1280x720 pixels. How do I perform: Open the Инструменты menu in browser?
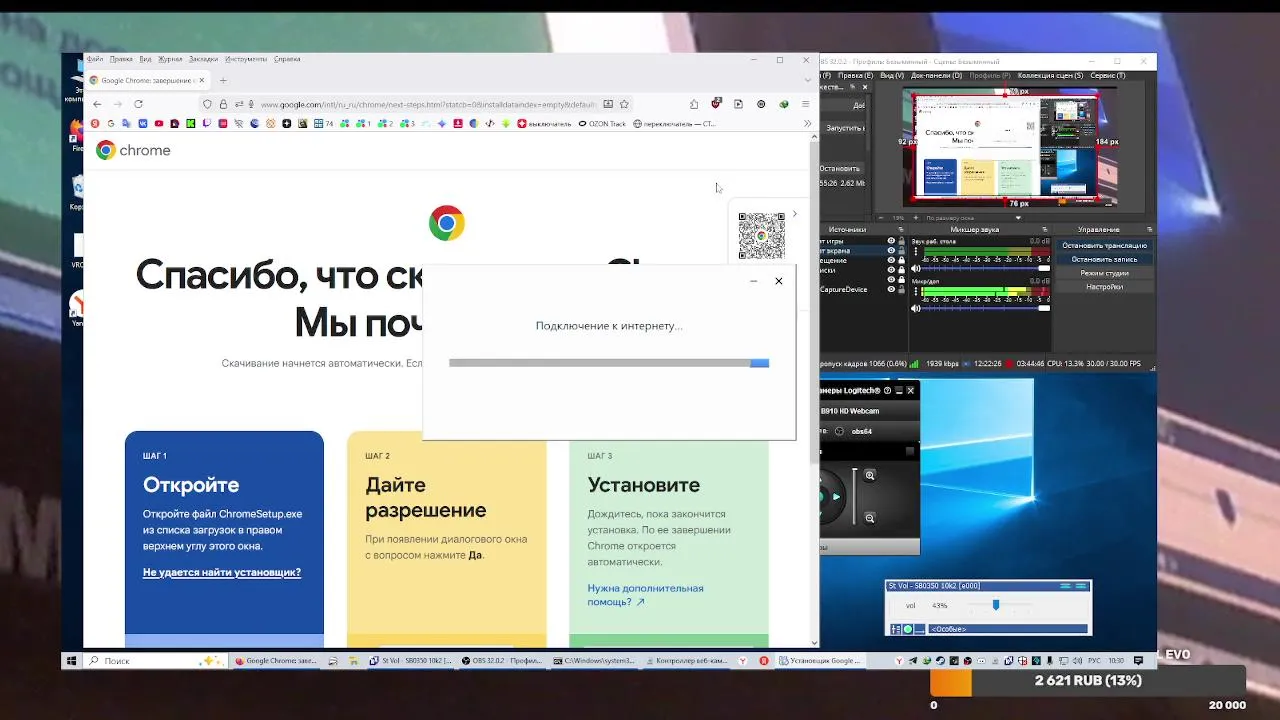coord(246,59)
